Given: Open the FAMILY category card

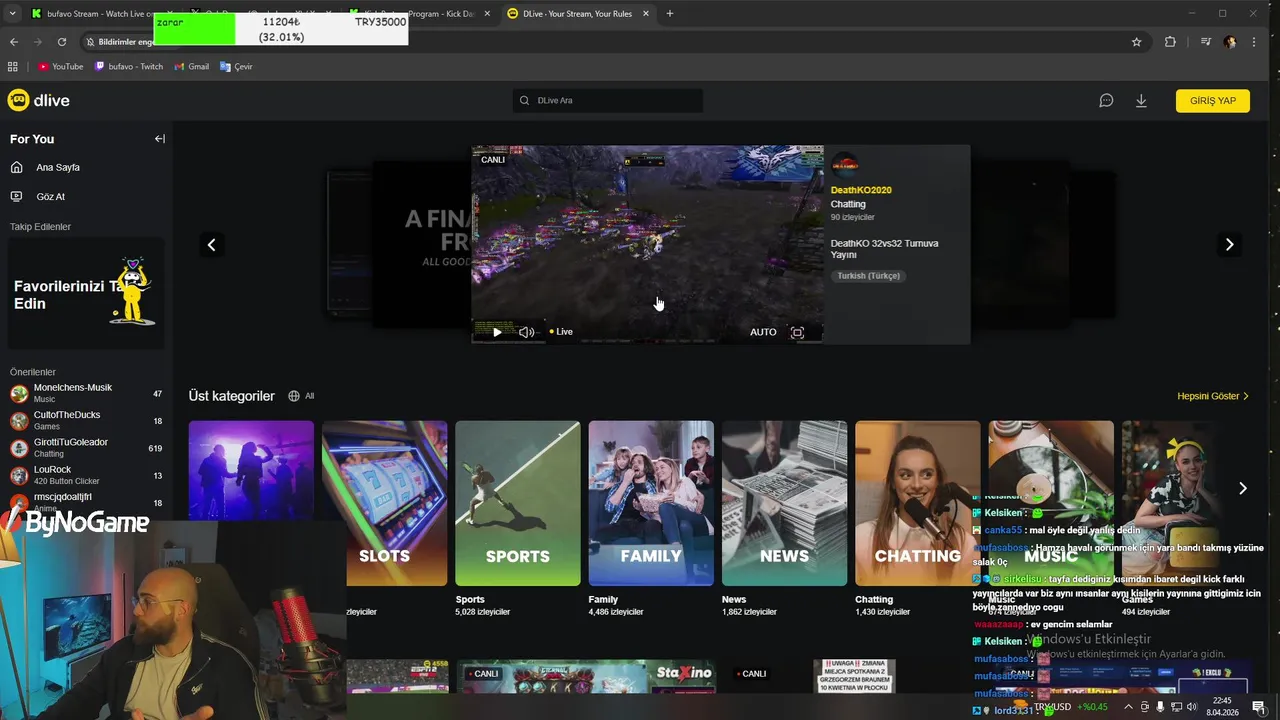Looking at the screenshot, I should point(651,503).
